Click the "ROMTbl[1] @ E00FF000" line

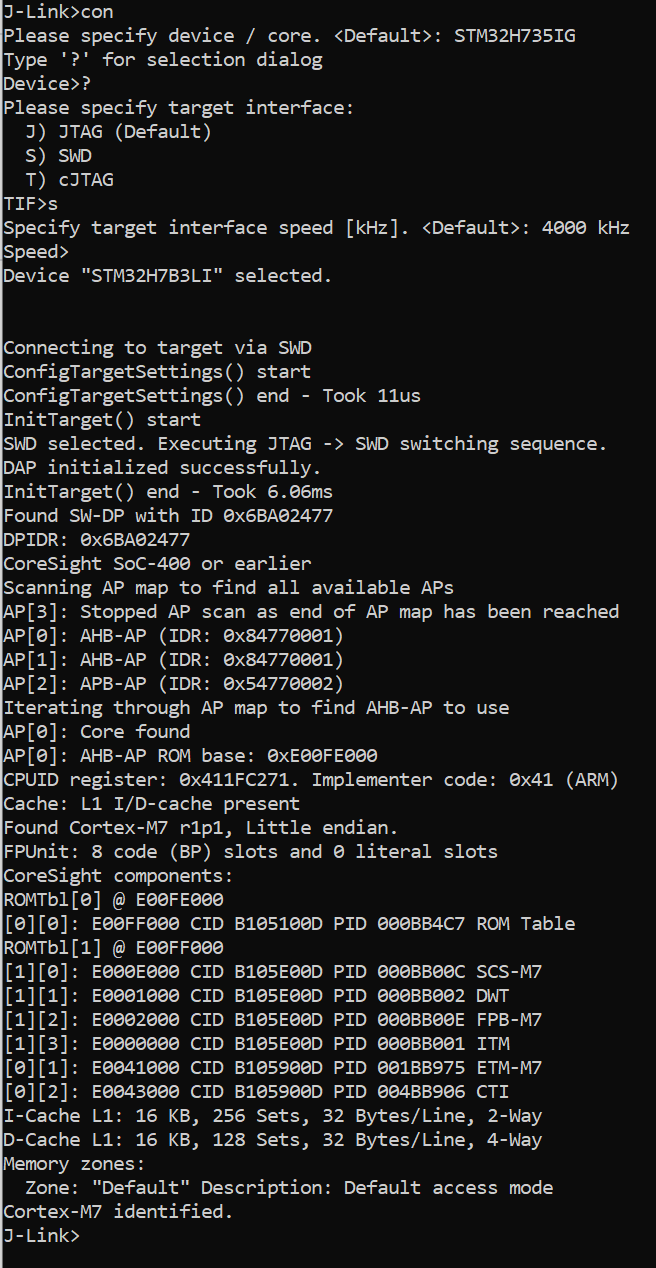(x=113, y=948)
